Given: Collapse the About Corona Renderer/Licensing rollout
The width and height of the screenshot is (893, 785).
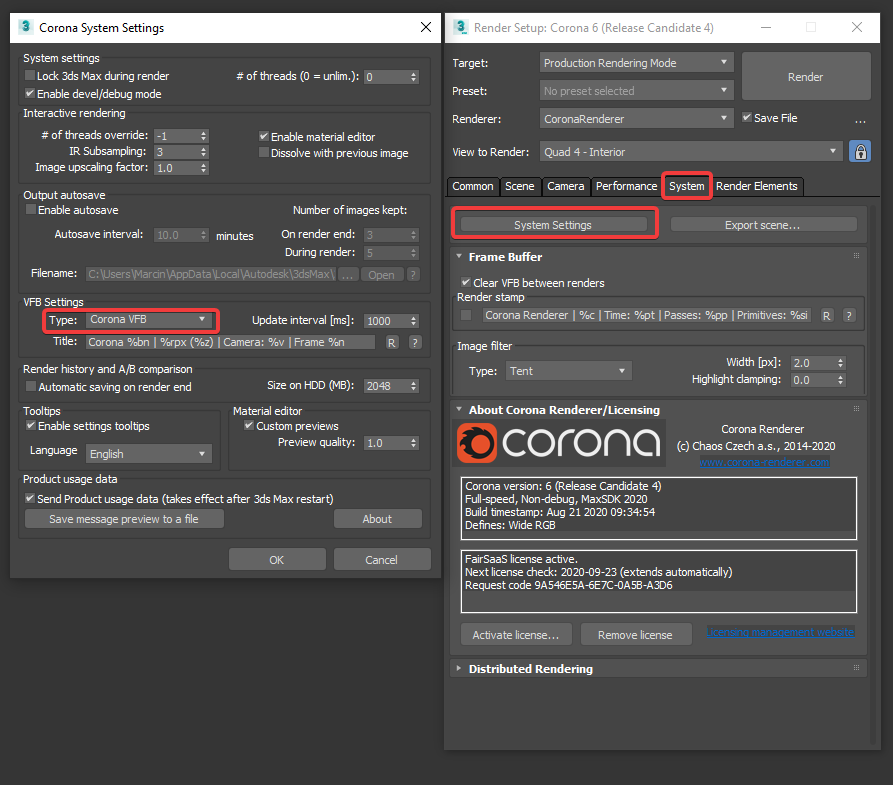Looking at the screenshot, I should (x=459, y=409).
